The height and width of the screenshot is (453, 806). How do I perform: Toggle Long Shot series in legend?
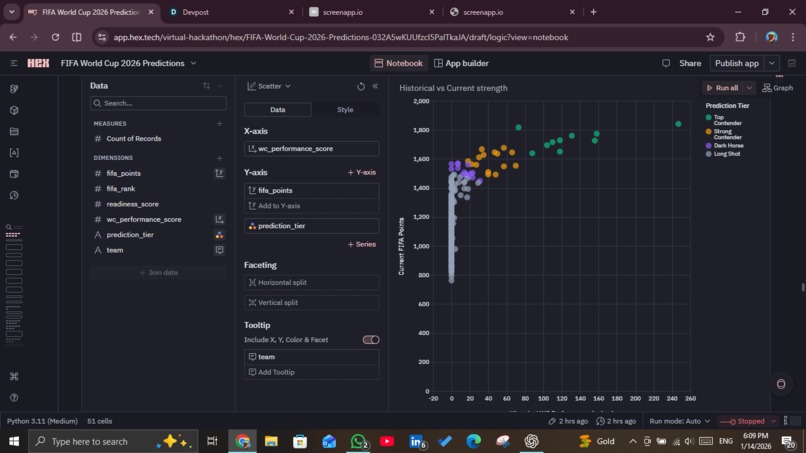(723, 154)
